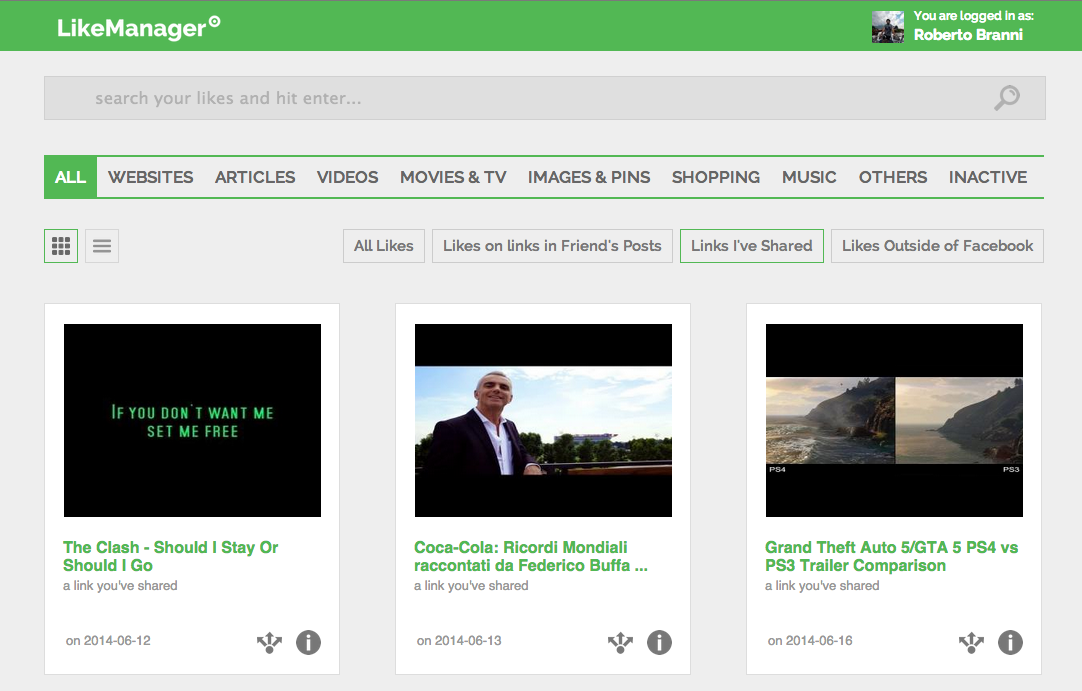The width and height of the screenshot is (1082, 691).
Task: Open share icon on Grand Theft Auto card
Action: pos(972,643)
